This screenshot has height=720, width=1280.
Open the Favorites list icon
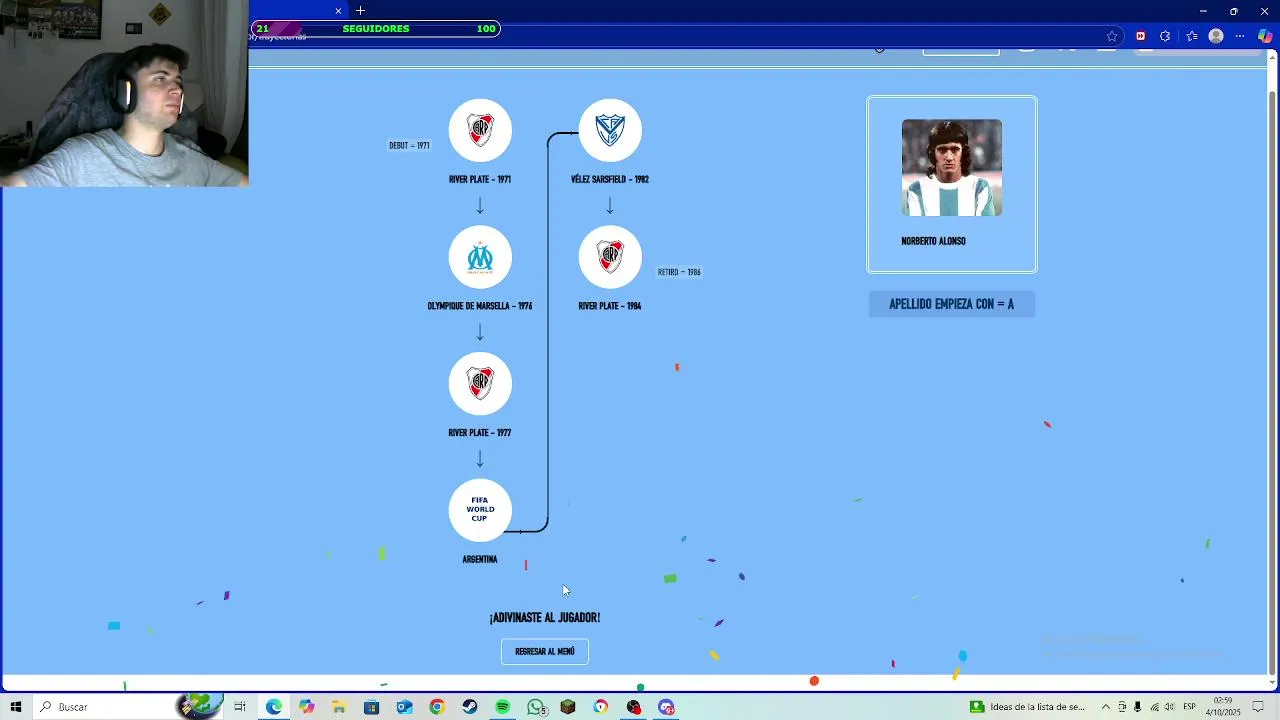tap(1192, 36)
